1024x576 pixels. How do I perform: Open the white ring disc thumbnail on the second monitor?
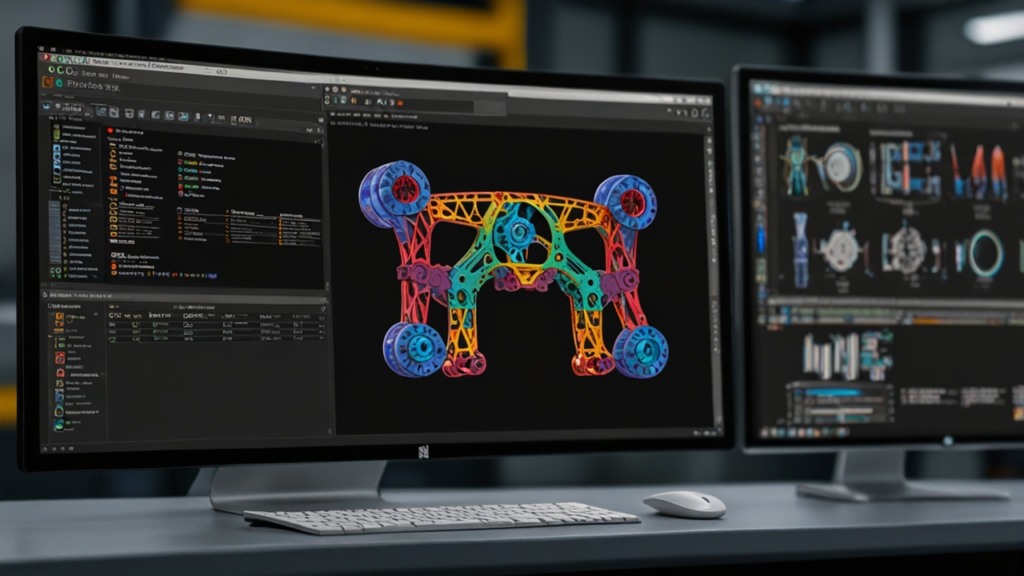(x=840, y=168)
